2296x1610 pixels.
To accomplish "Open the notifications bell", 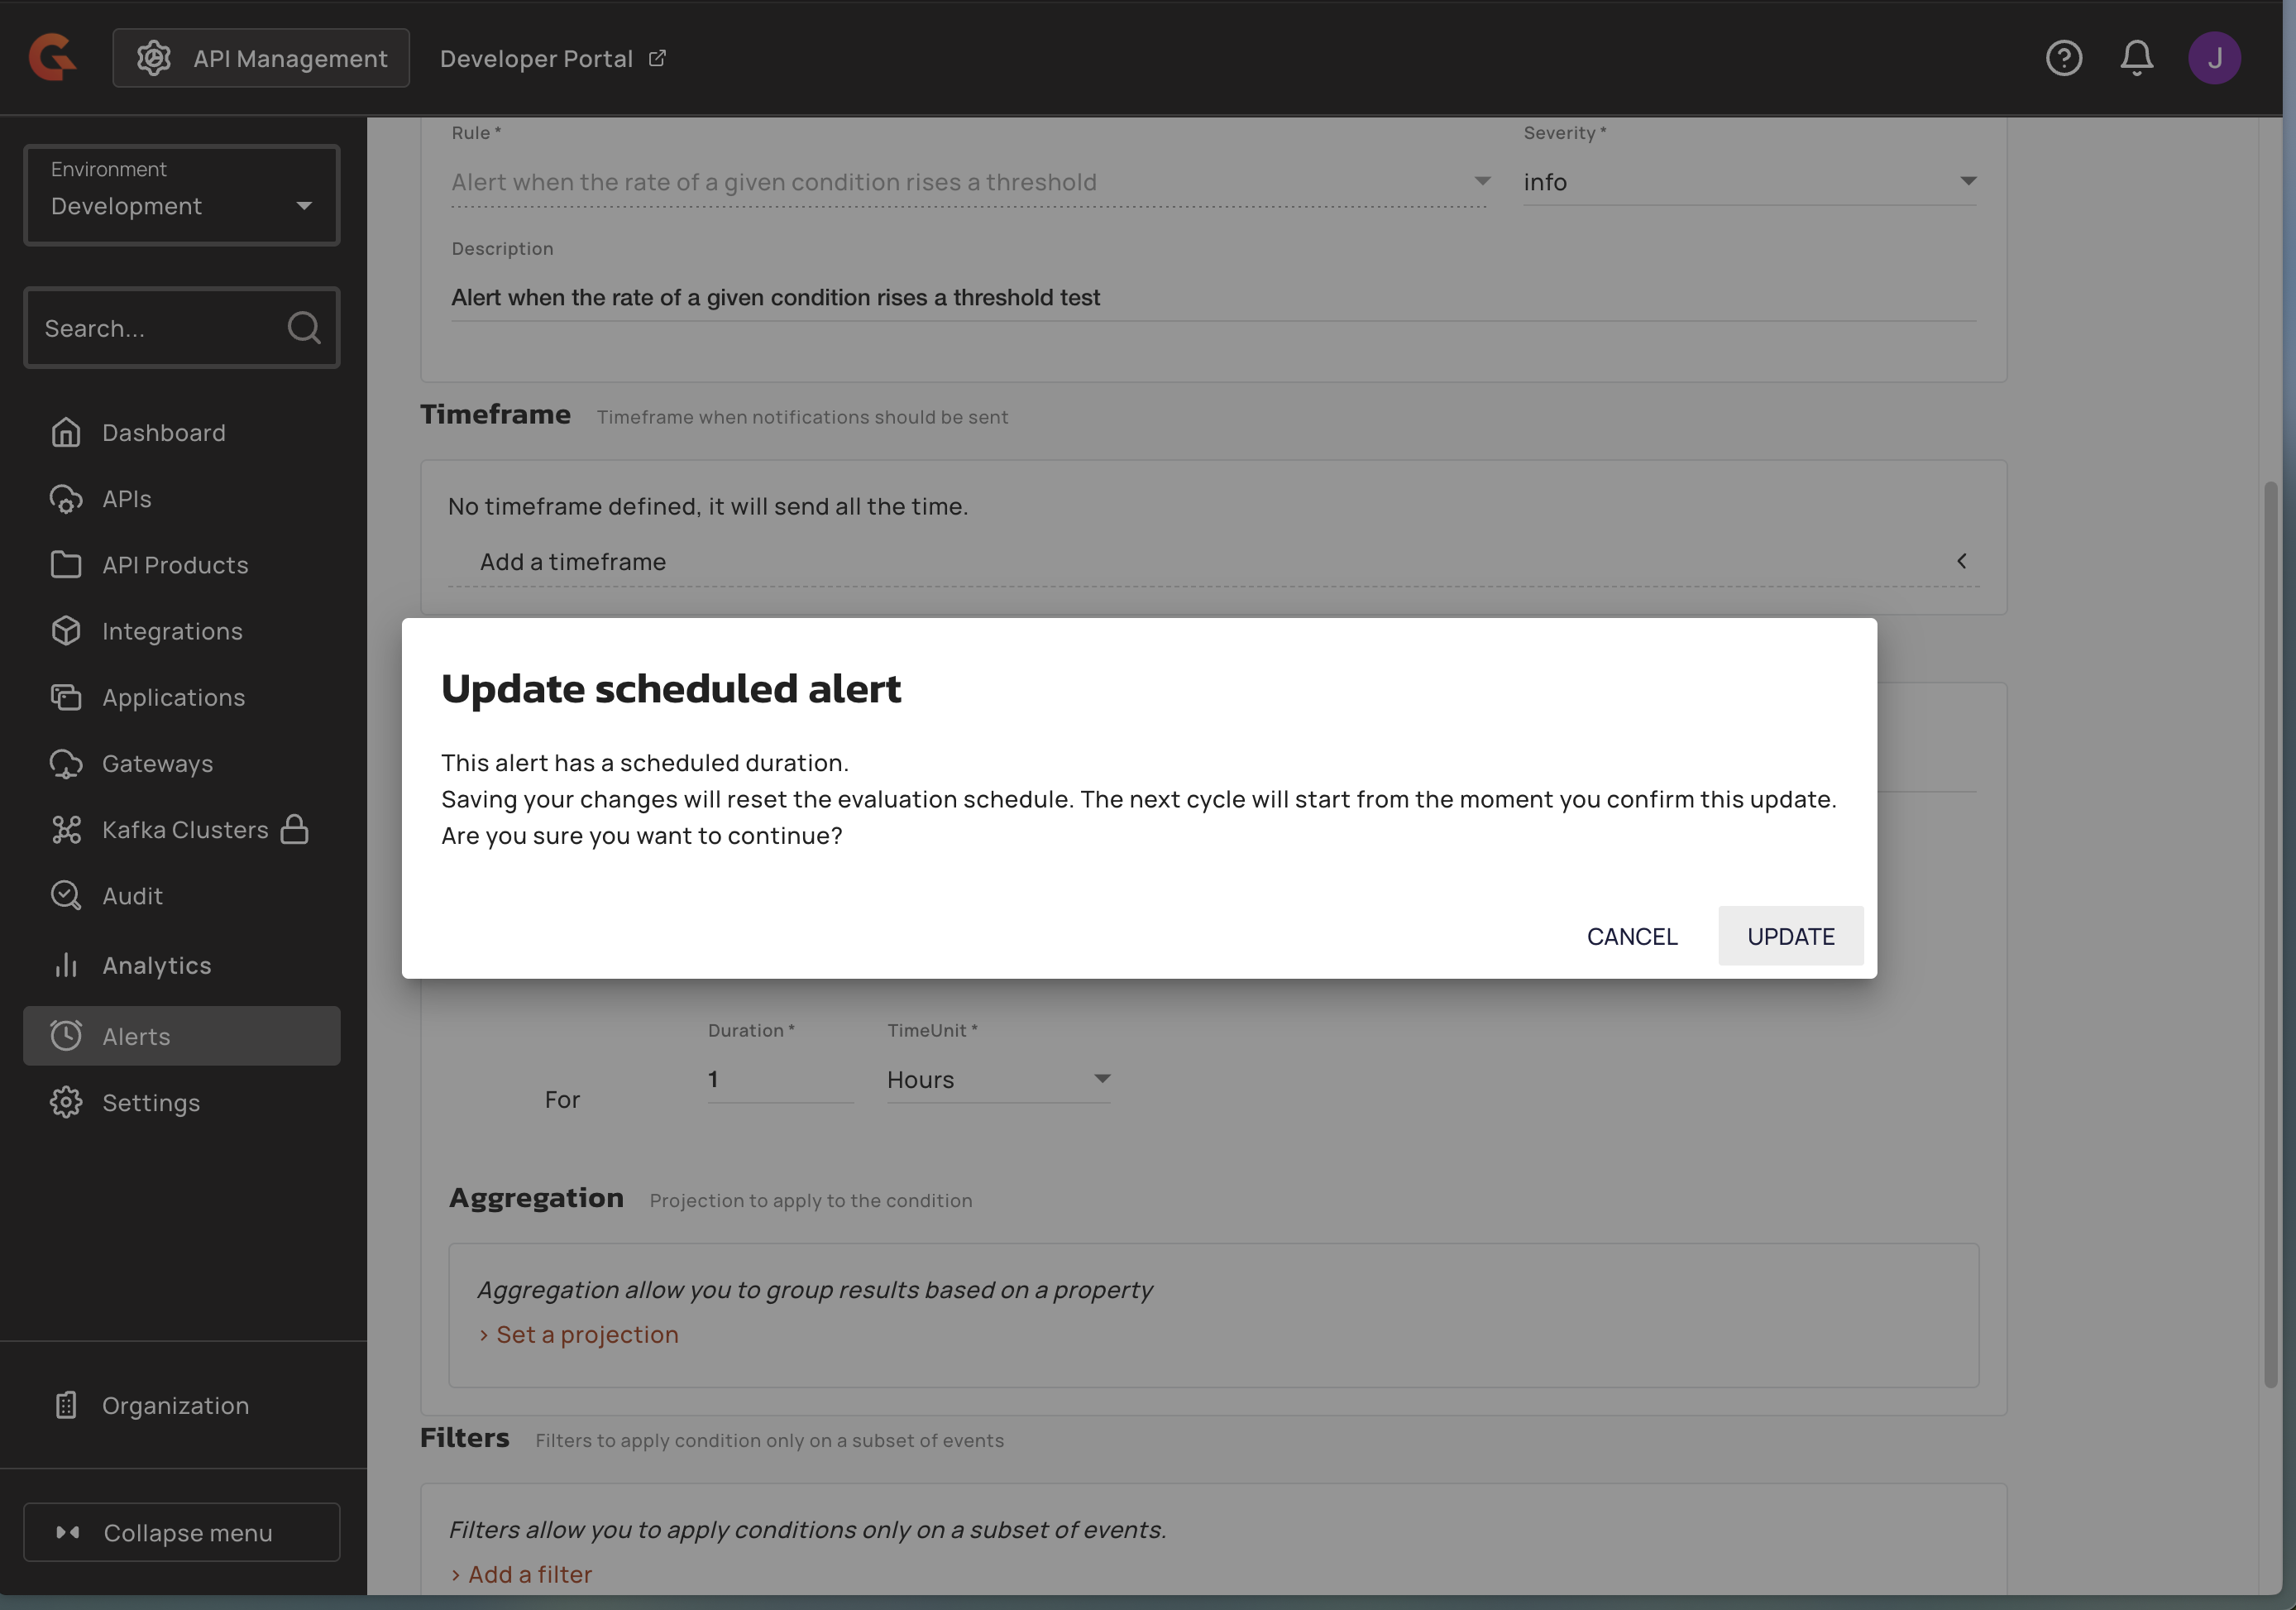I will pos(2136,58).
